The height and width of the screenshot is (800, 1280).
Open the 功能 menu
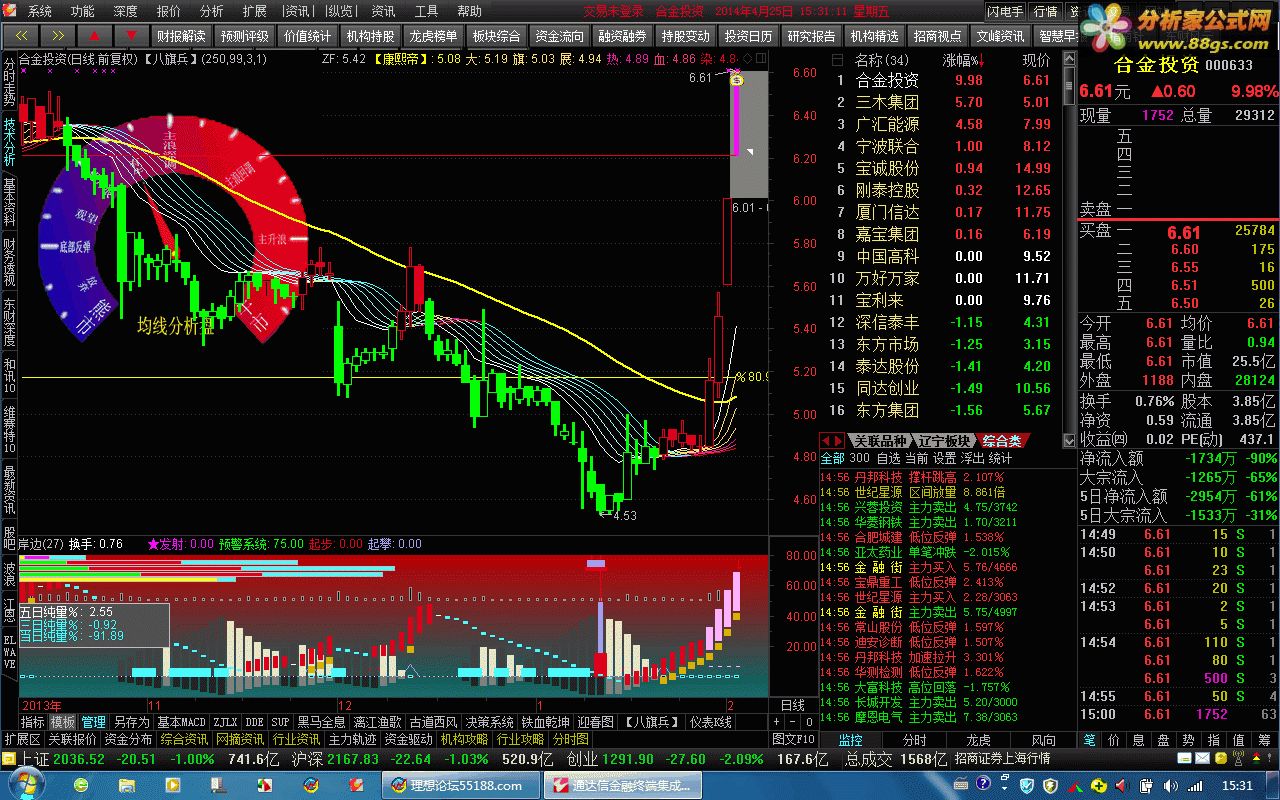pyautogui.click(x=83, y=11)
